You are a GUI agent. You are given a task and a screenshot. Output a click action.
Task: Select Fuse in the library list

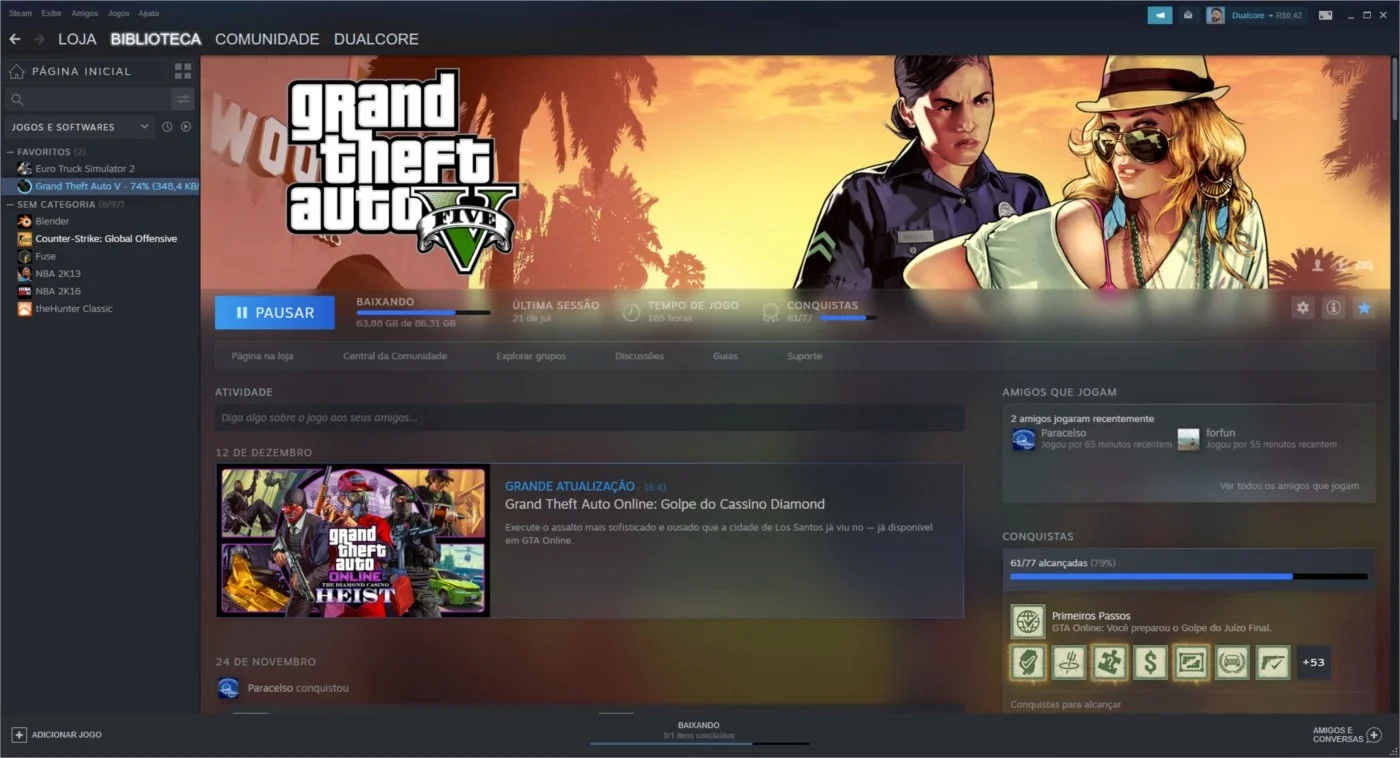pyautogui.click(x=46, y=256)
